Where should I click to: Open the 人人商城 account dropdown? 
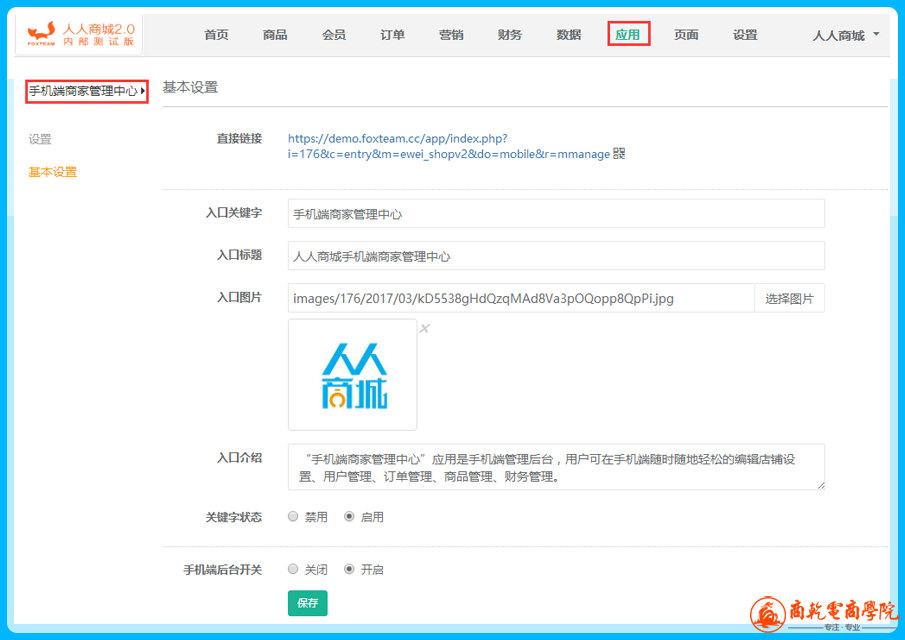pyautogui.click(x=846, y=35)
